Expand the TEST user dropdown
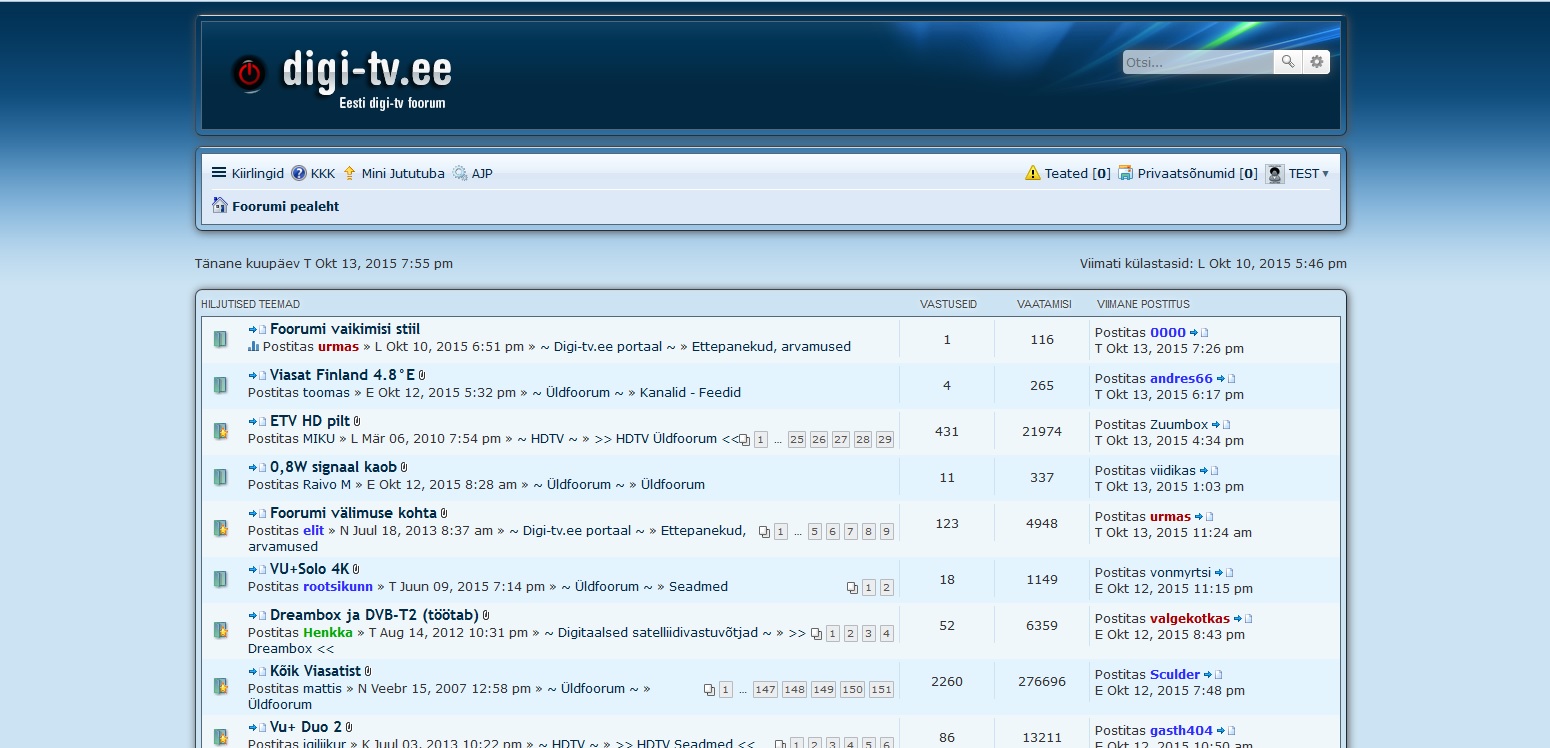This screenshot has height=748, width=1550. click(x=1325, y=174)
